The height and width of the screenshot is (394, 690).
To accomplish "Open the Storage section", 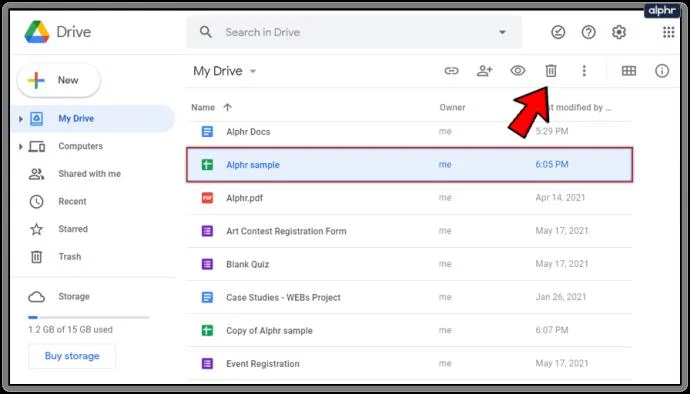I will 74,296.
